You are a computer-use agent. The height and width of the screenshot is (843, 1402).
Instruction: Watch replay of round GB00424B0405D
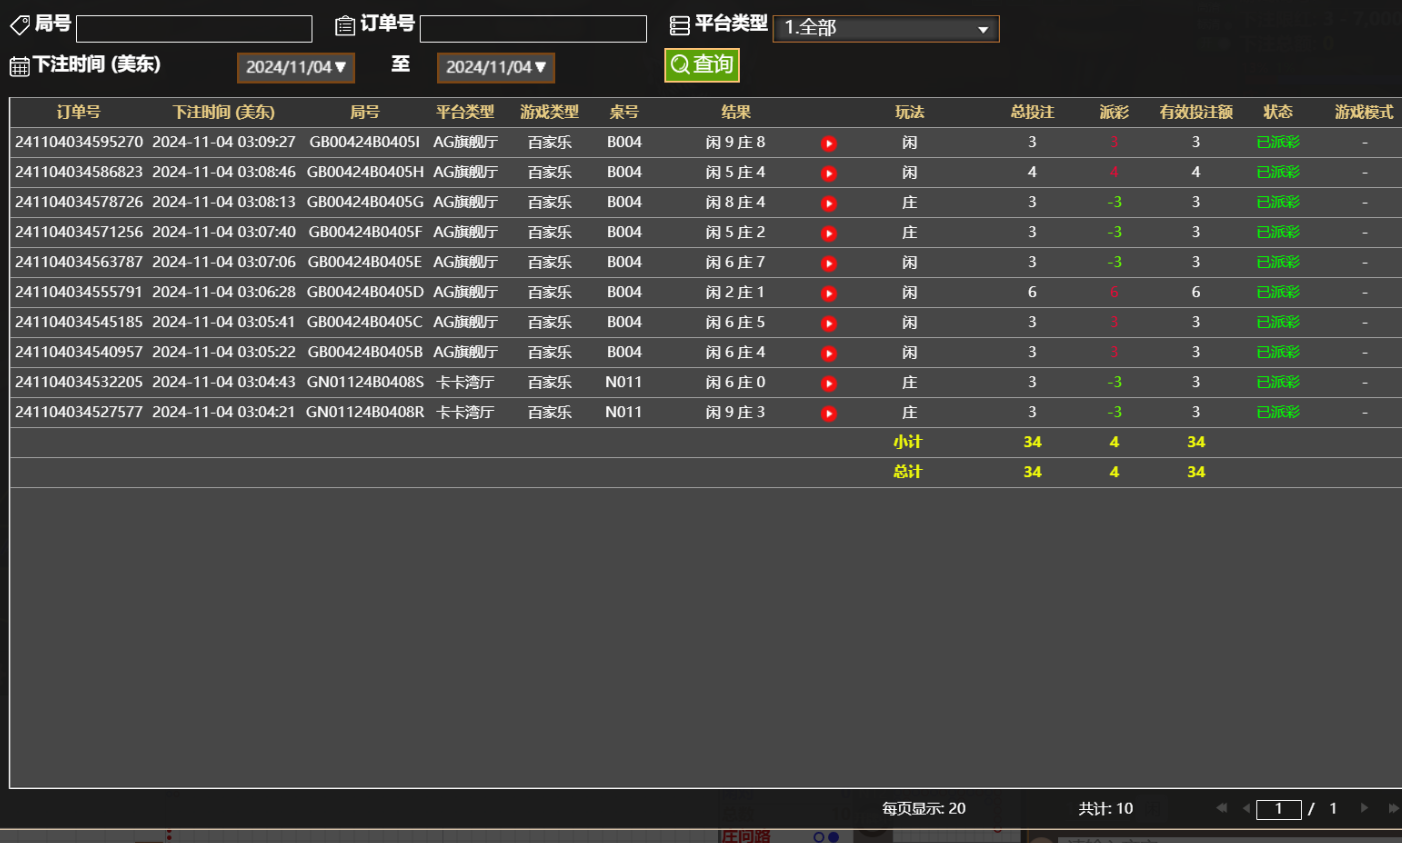pyautogui.click(x=828, y=293)
